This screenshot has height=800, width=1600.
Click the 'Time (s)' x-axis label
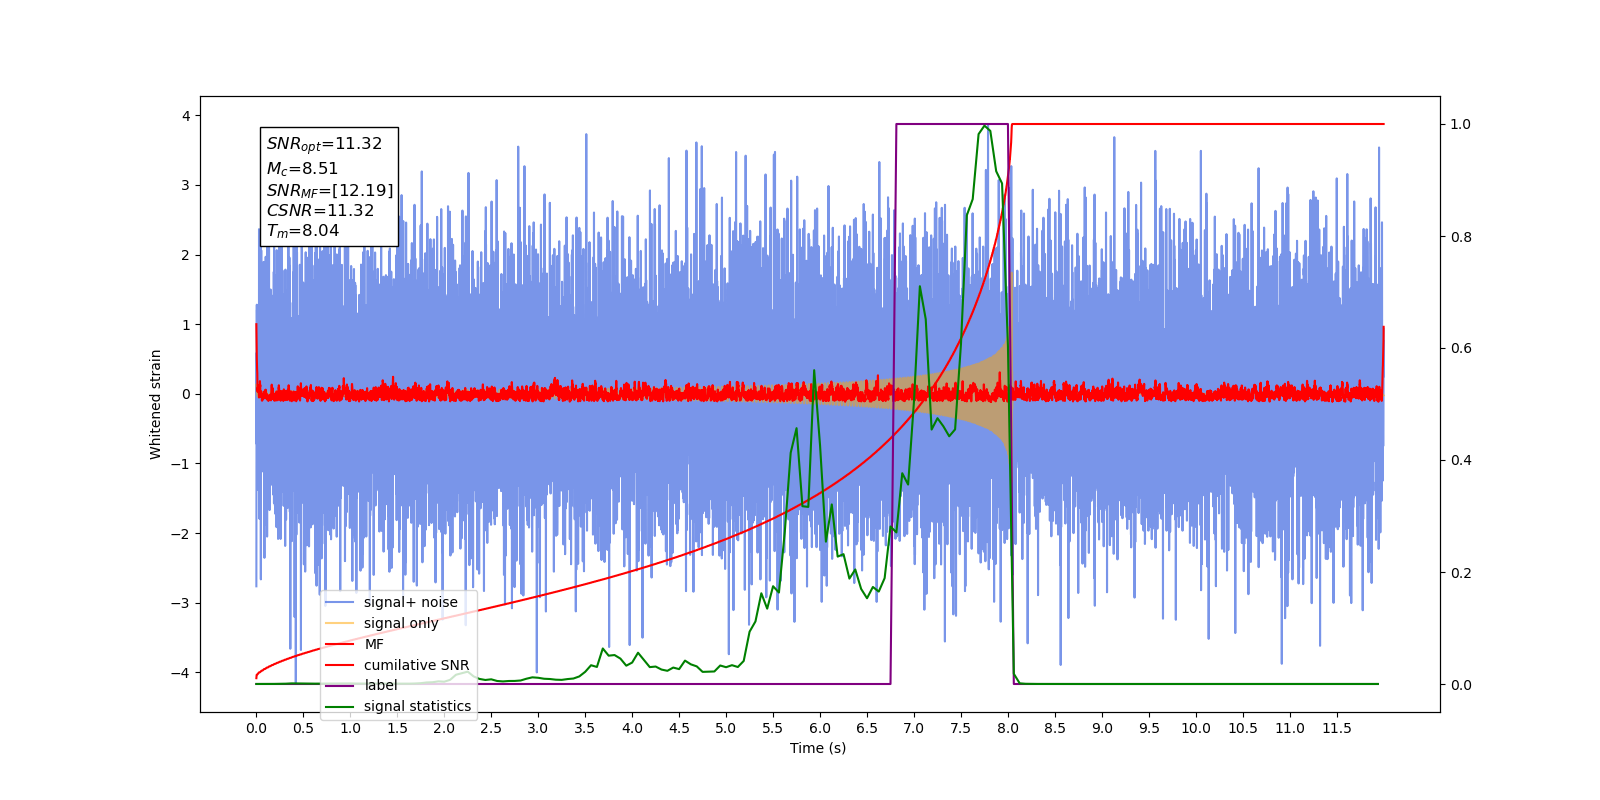pyautogui.click(x=818, y=748)
